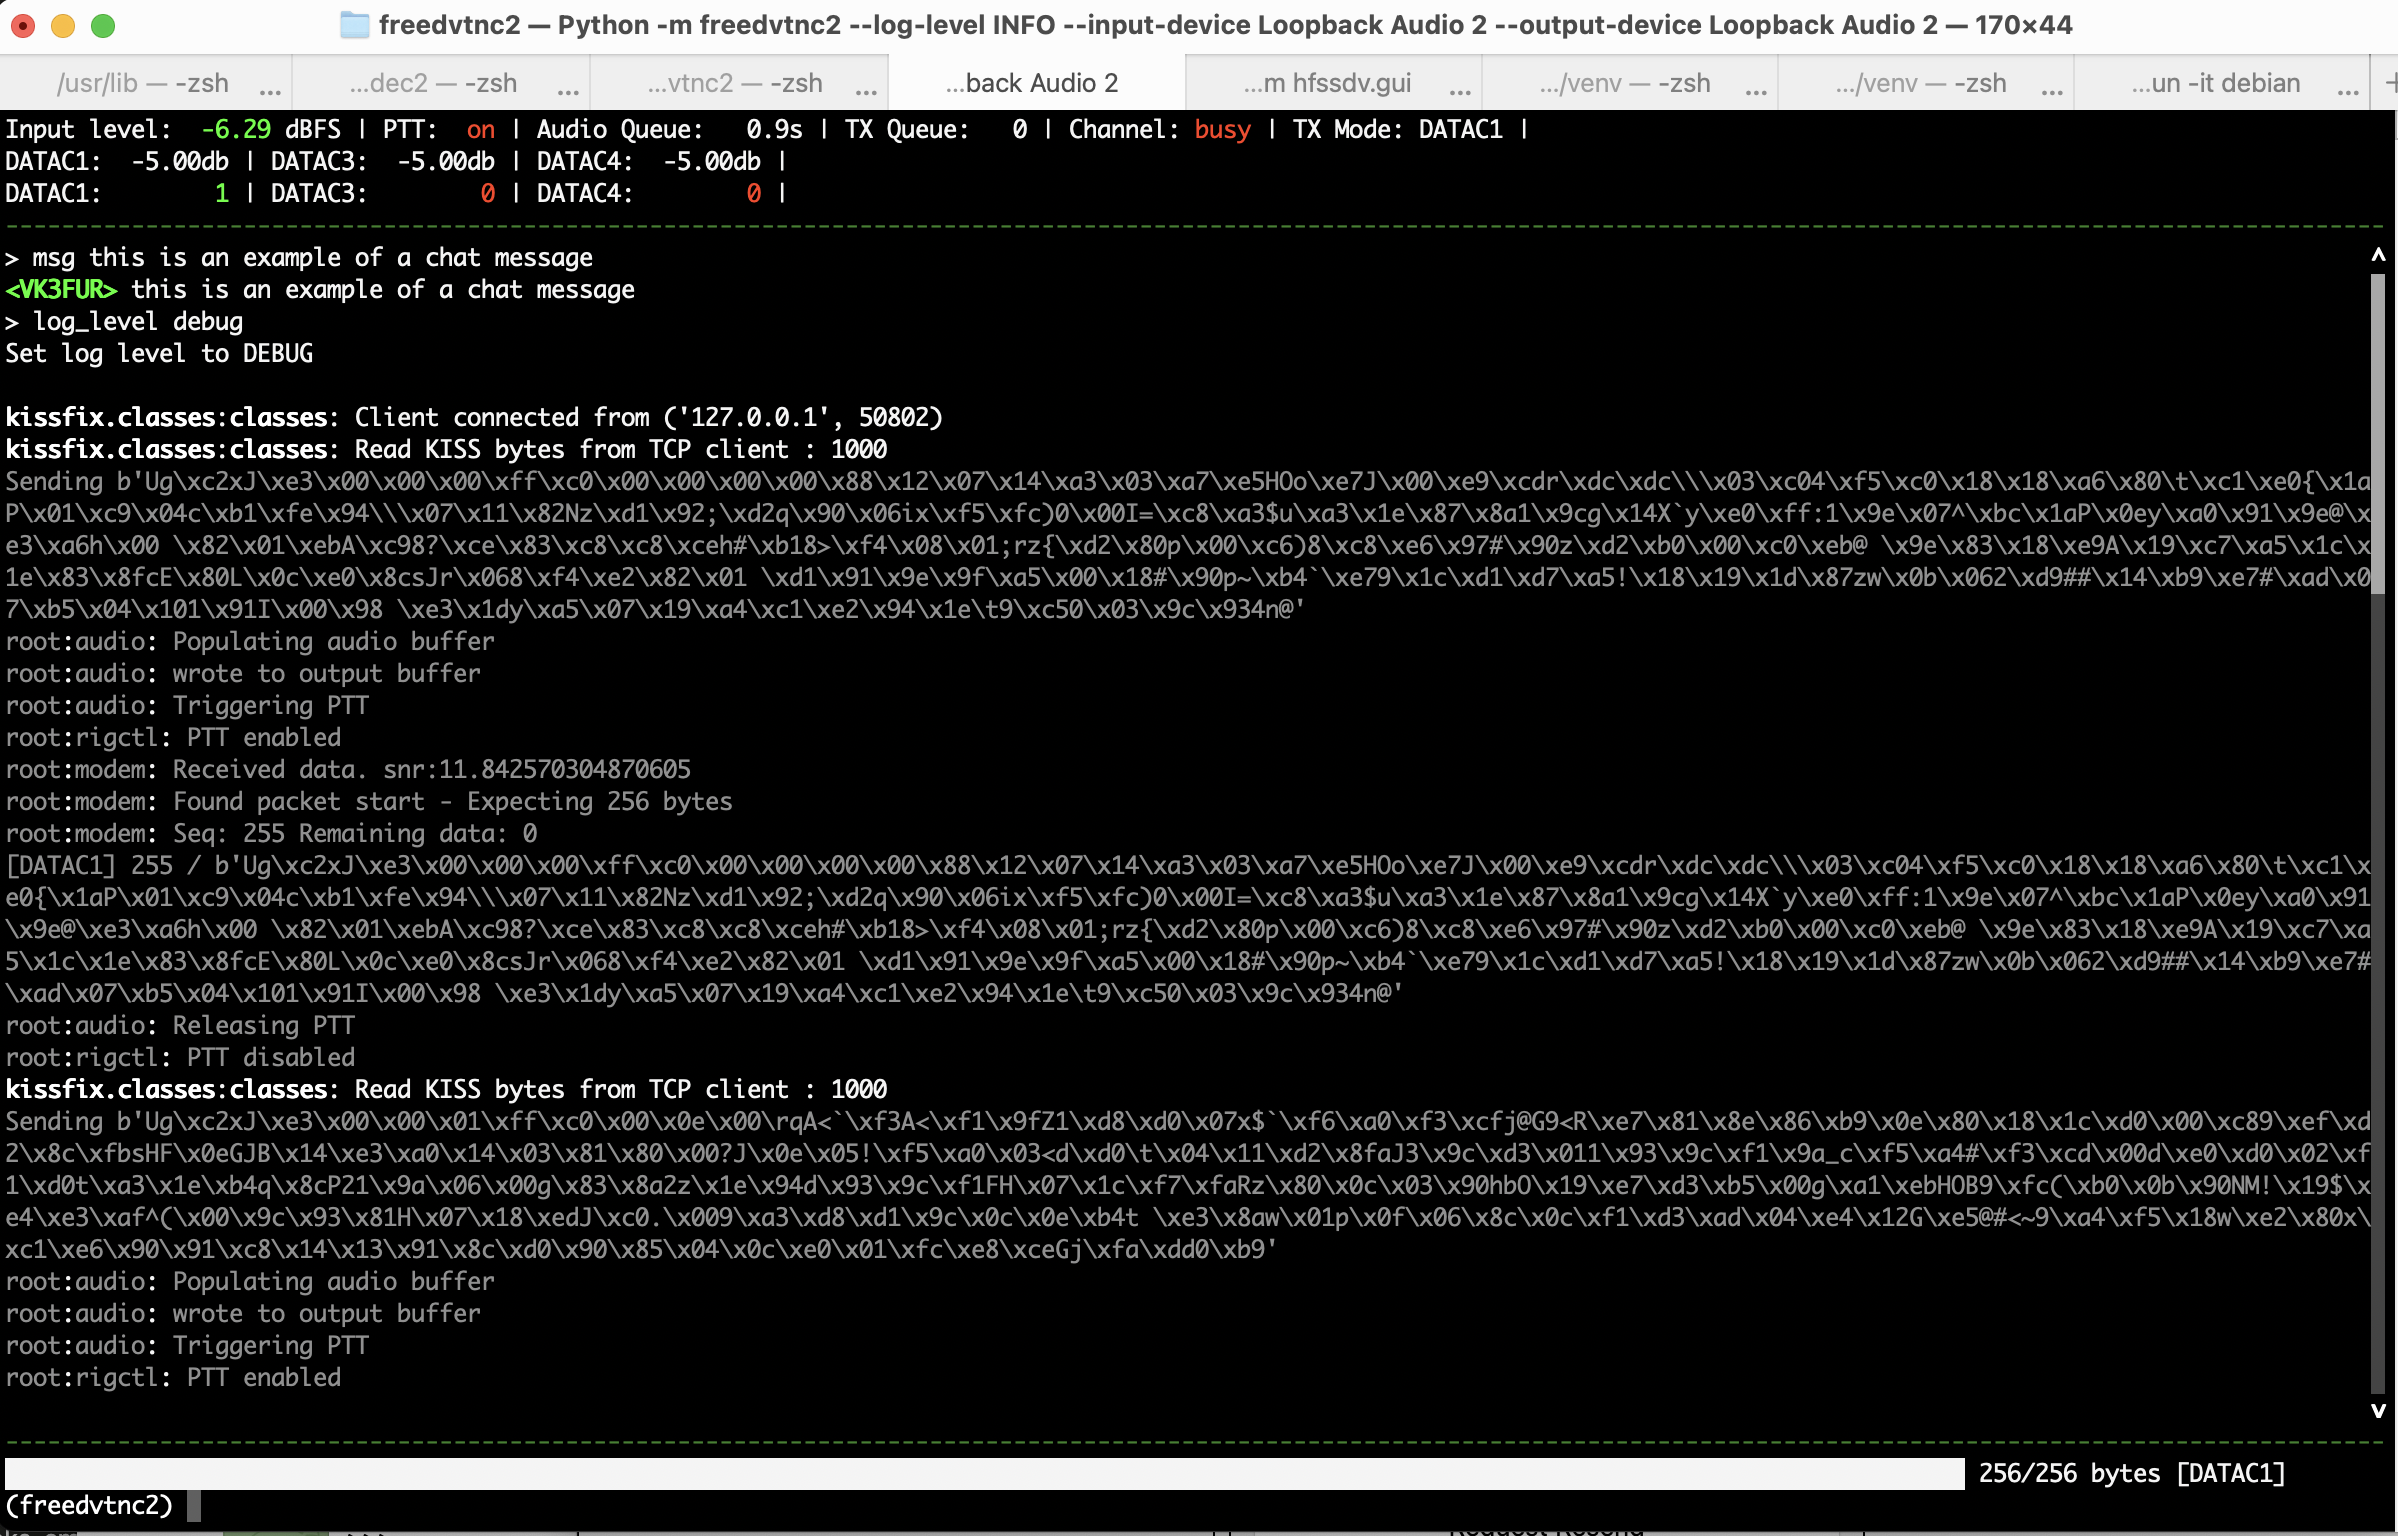Click the ellipsis on /usr/lib tab
The width and height of the screenshot is (2398, 1536).
click(x=270, y=90)
